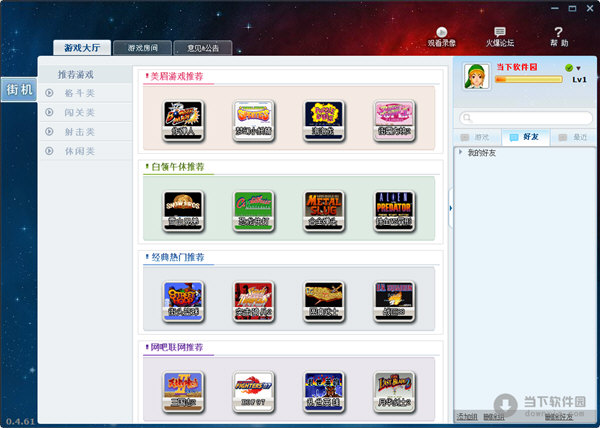This screenshot has height=428, width=600.
Task: Launch the Bomberman game icon
Action: (183, 121)
